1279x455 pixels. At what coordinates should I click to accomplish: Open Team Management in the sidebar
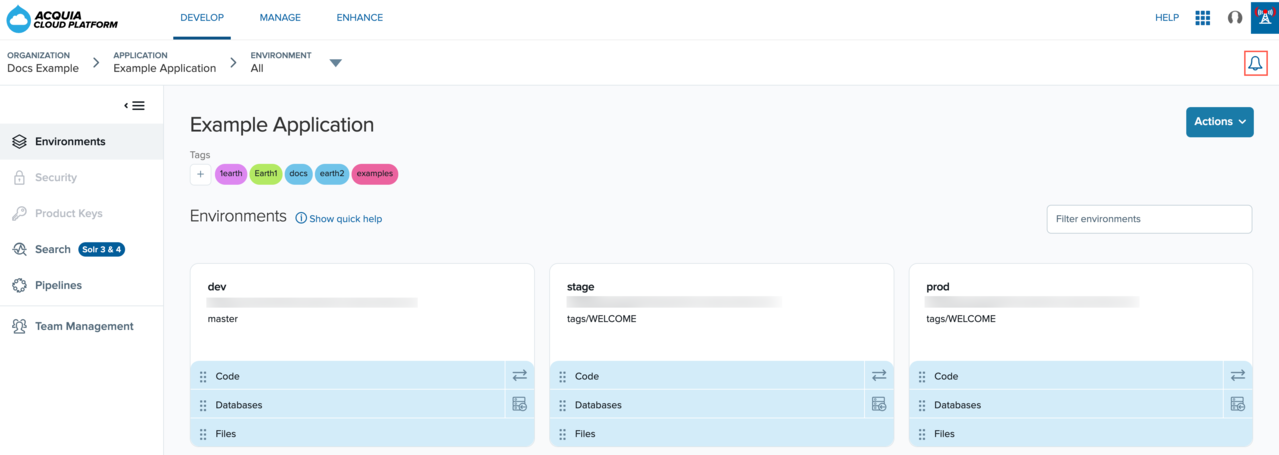pyautogui.click(x=81, y=327)
